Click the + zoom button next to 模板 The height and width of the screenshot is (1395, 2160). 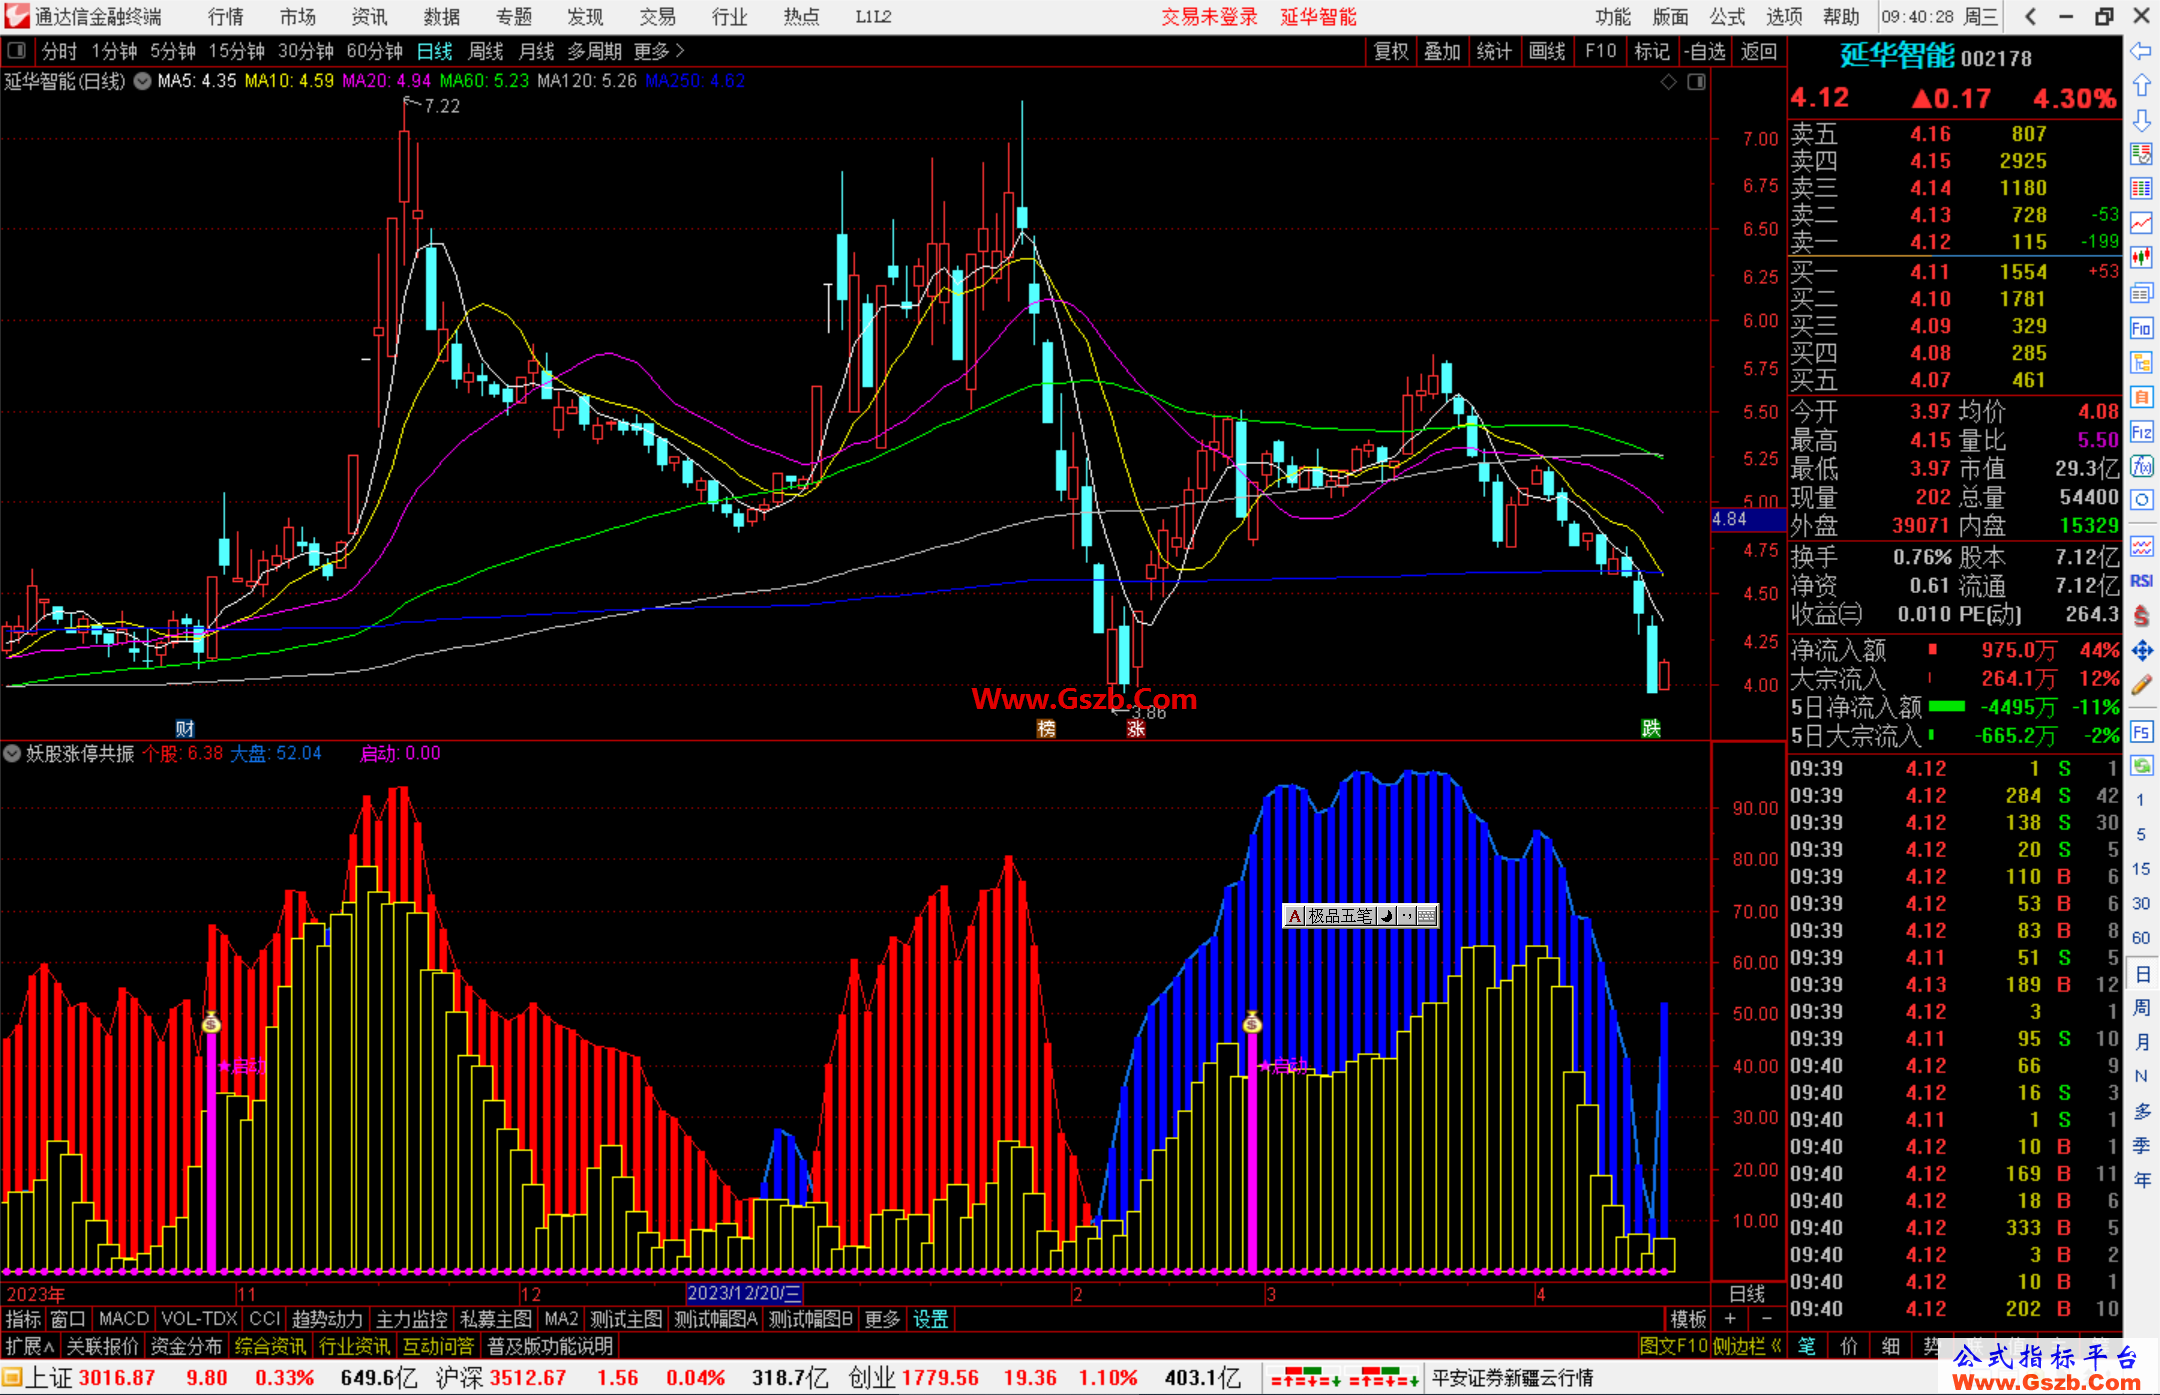1730,1320
